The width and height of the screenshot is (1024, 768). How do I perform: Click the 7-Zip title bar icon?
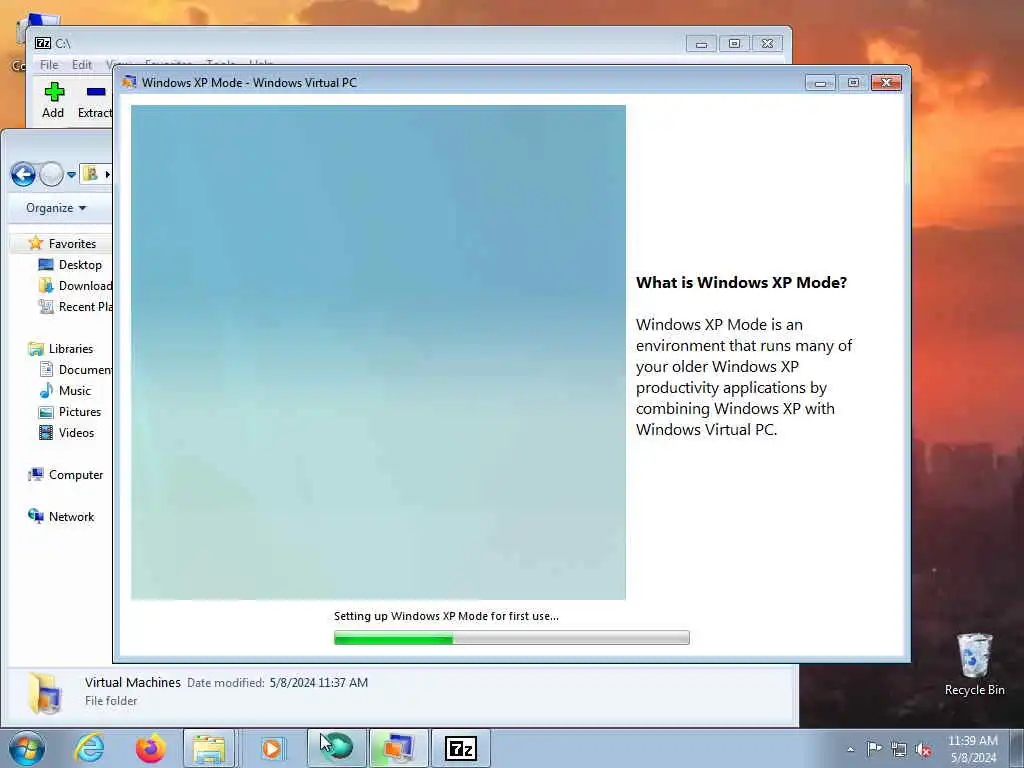pos(43,43)
